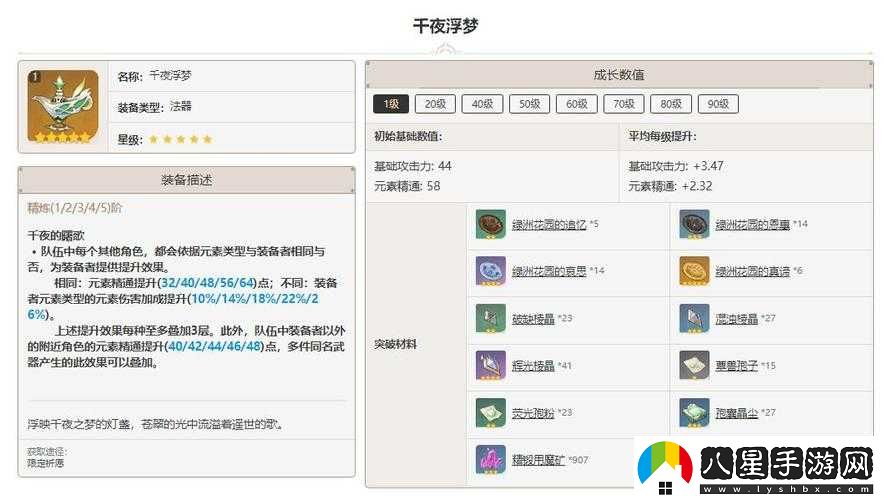This screenshot has height=500, width=884.
Task: Visit the 孢囊晶尘 material link
Action: [737, 413]
